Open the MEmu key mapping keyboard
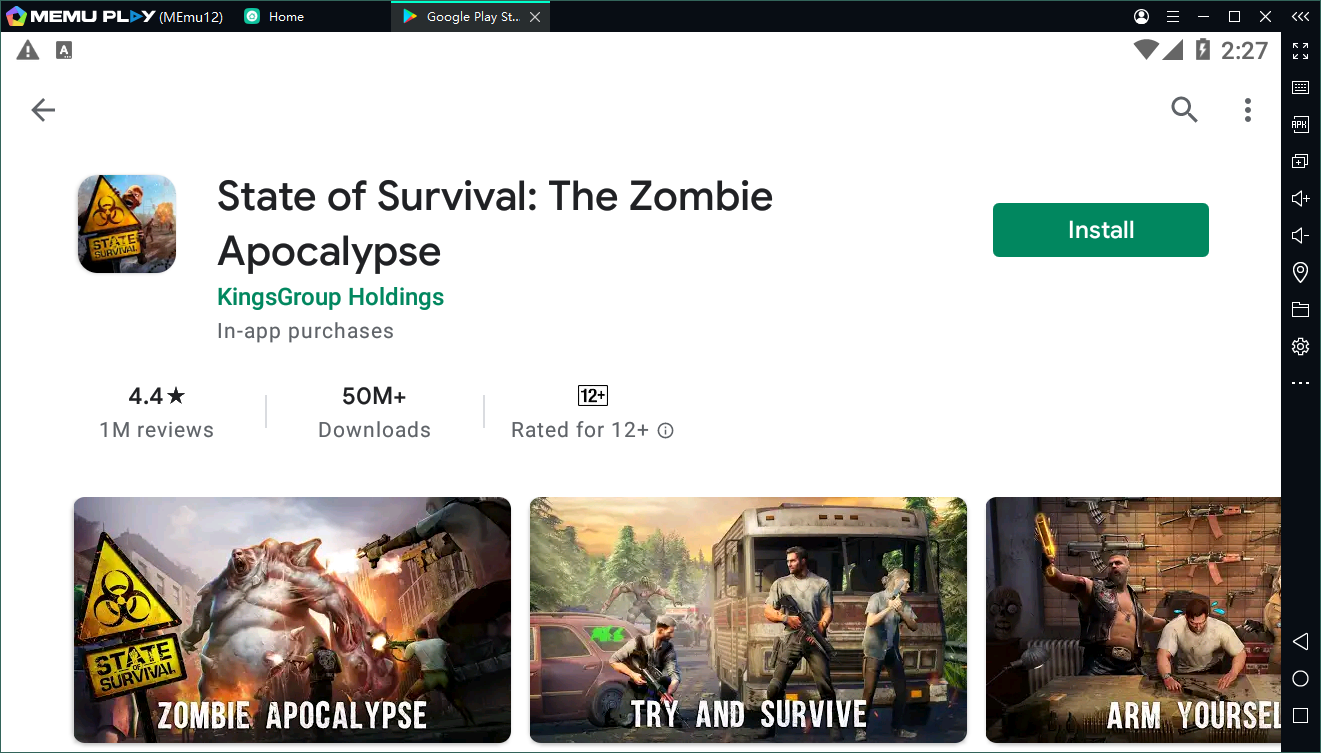This screenshot has height=753, width=1321. (x=1300, y=88)
